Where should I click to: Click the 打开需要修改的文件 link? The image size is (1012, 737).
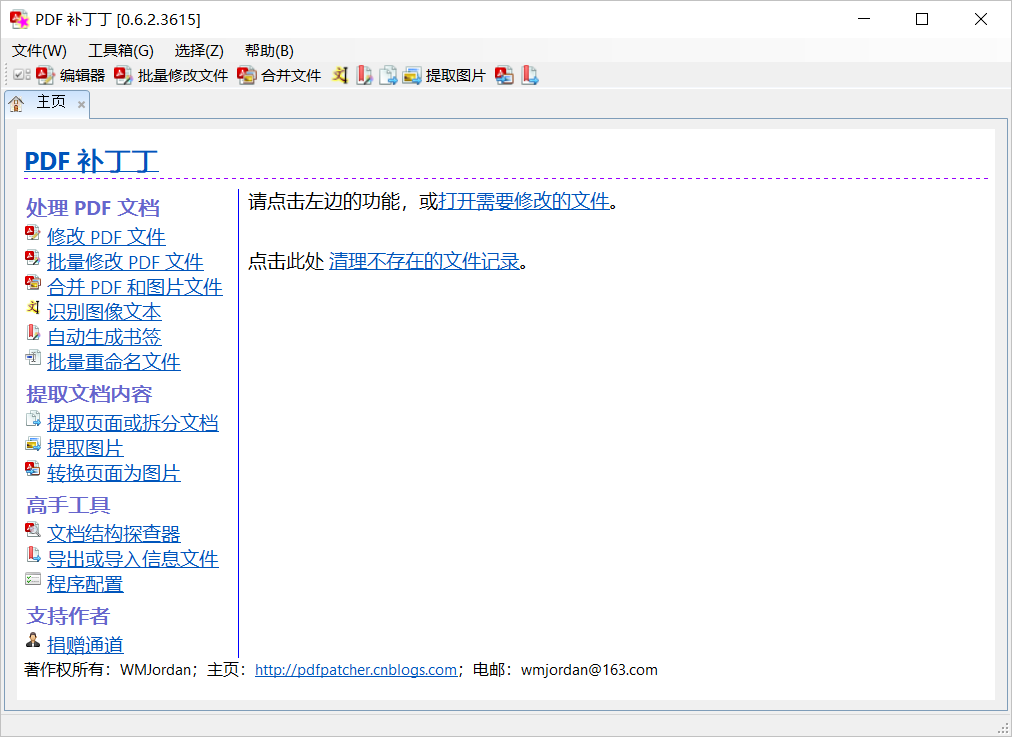point(524,201)
